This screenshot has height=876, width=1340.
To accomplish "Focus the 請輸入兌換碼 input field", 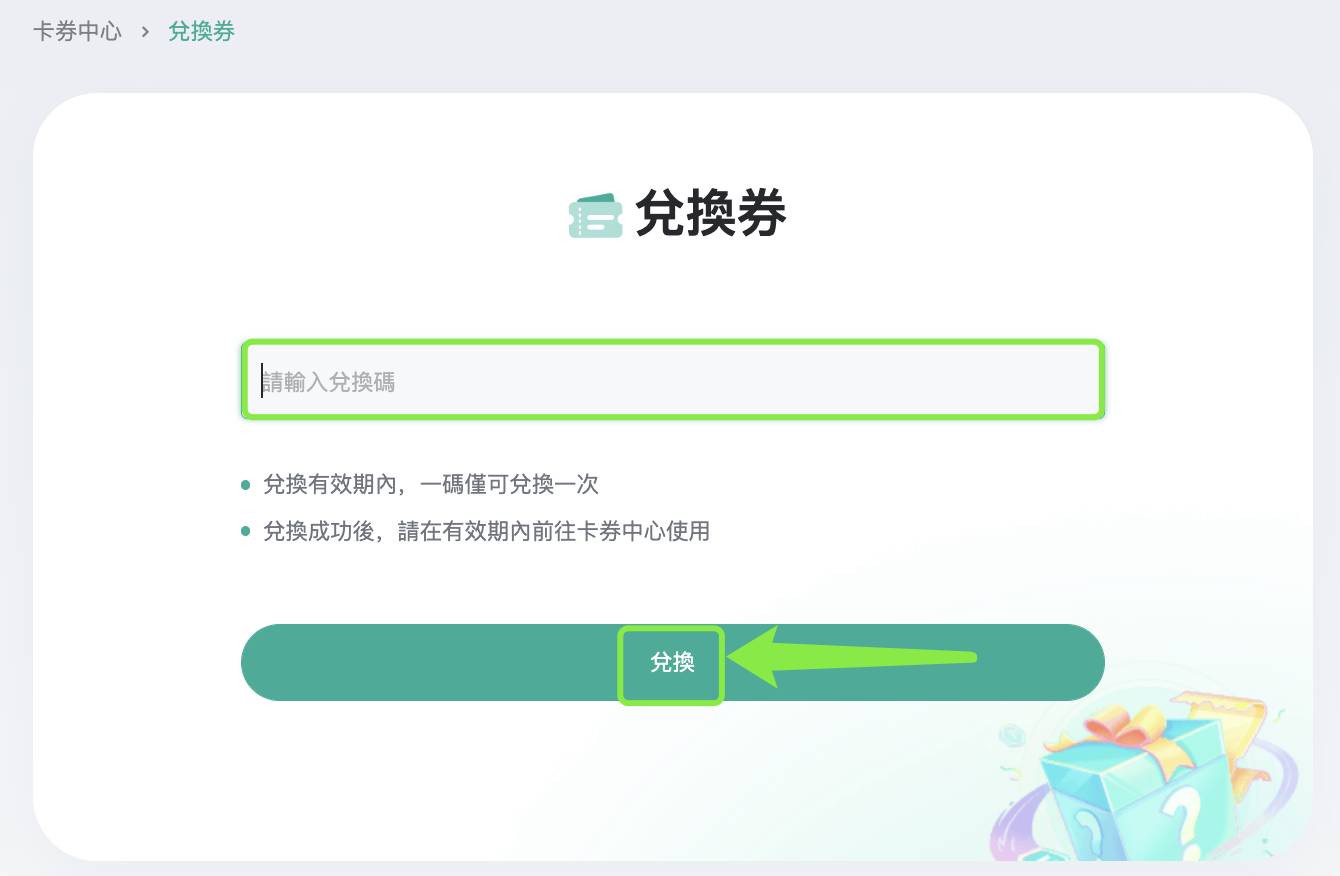I will [672, 381].
